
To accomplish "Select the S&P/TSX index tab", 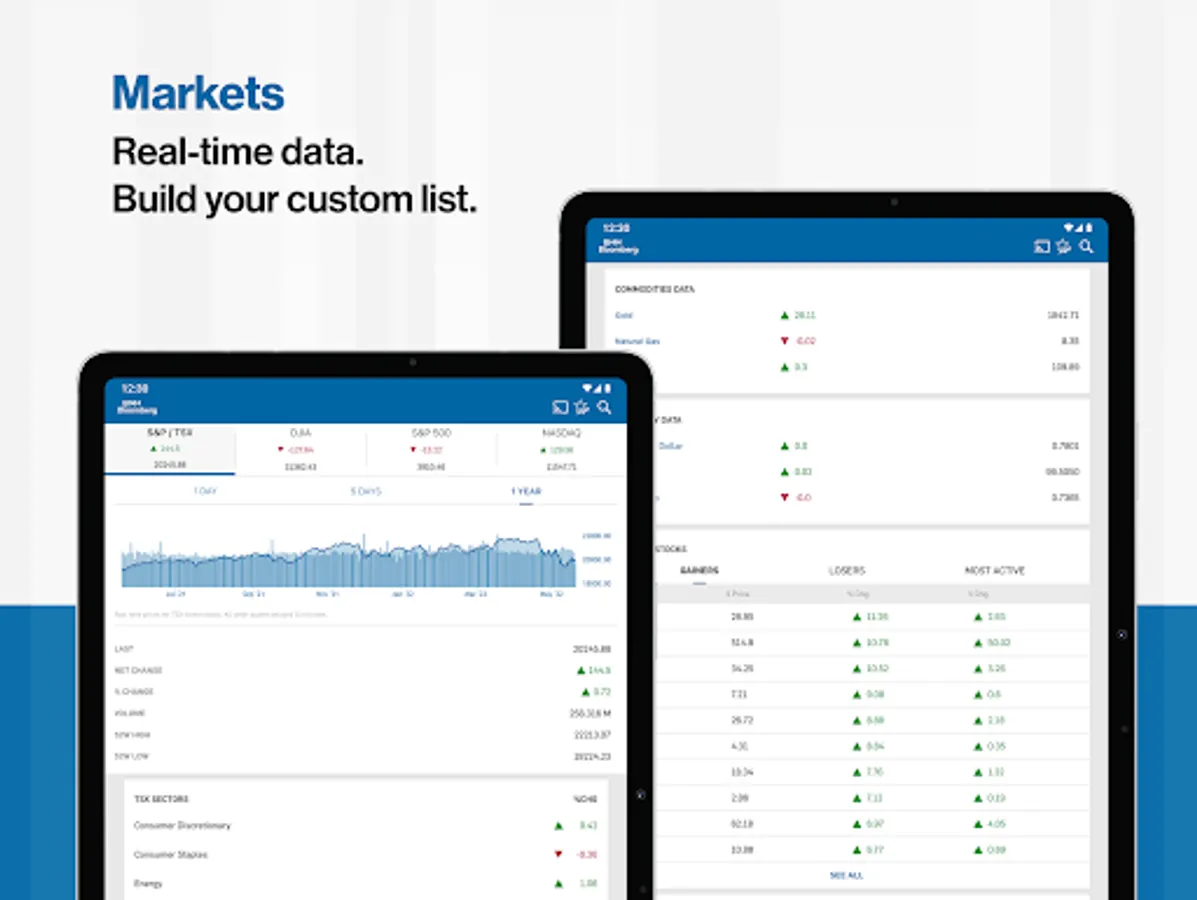I will 170,449.
